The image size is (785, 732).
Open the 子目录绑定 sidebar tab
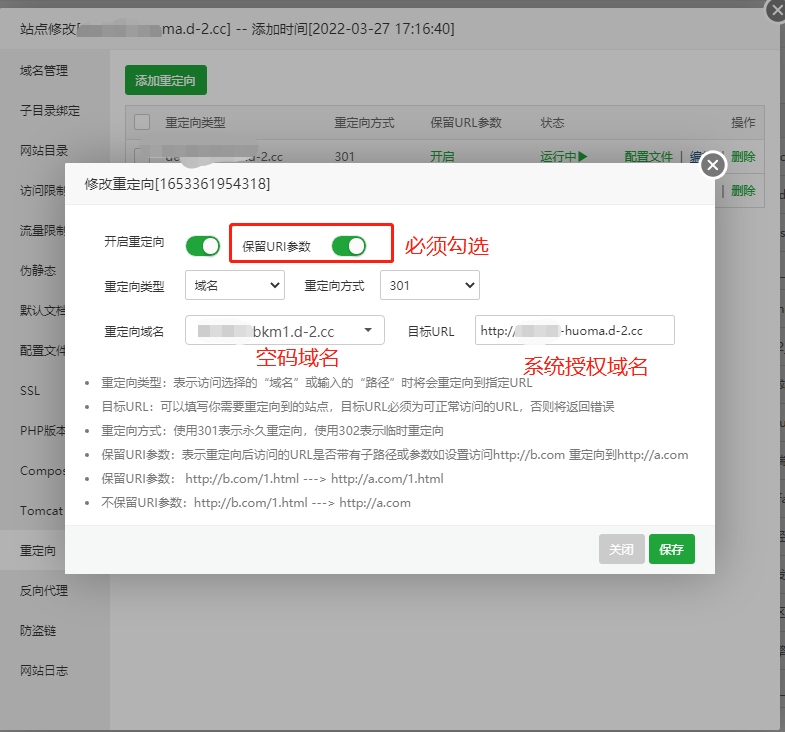pos(50,111)
